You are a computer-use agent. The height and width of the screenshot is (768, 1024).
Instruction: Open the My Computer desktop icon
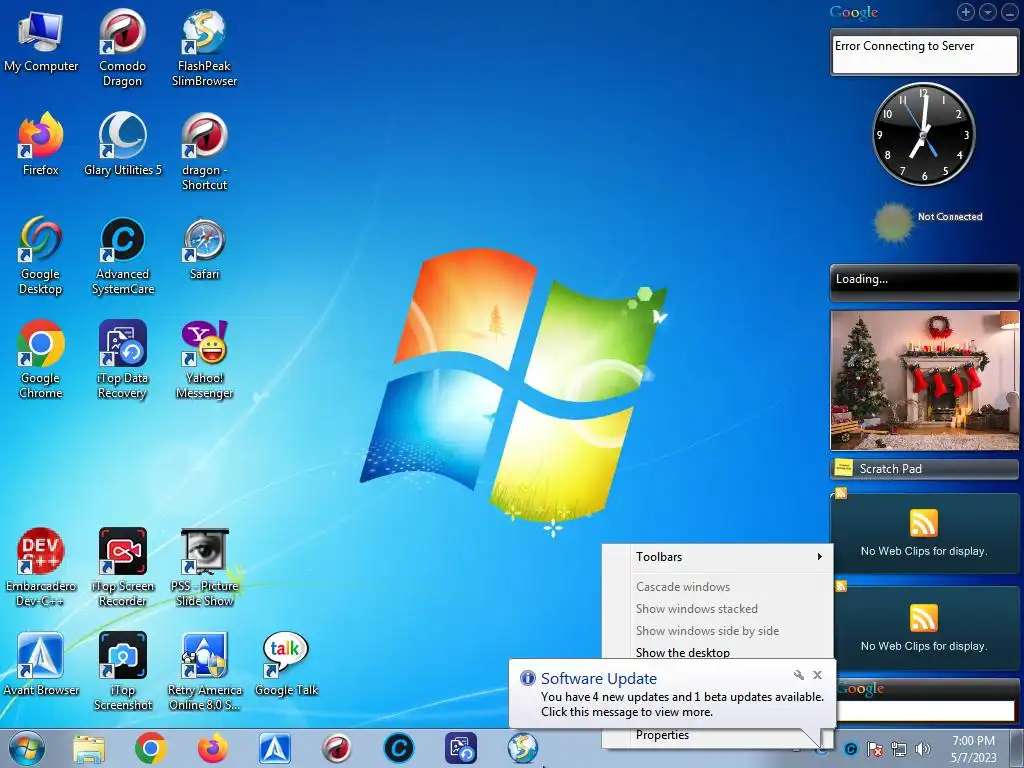point(40,40)
